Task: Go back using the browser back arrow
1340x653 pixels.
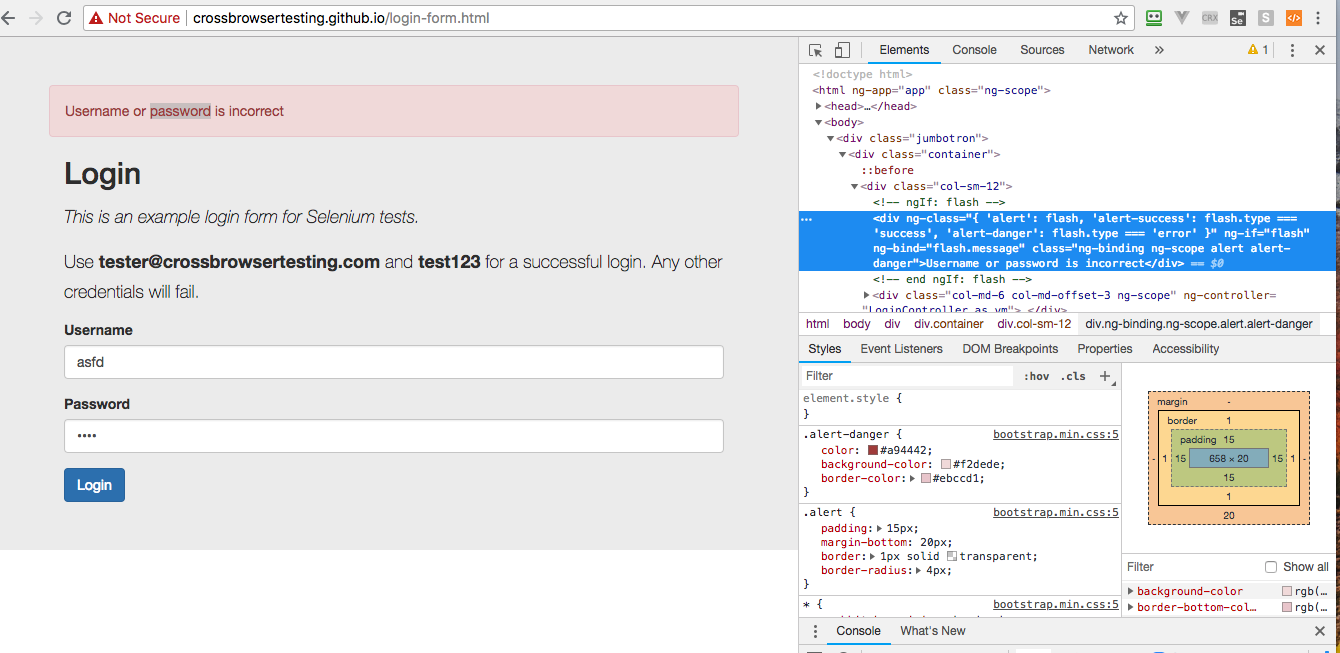Action: point(10,18)
